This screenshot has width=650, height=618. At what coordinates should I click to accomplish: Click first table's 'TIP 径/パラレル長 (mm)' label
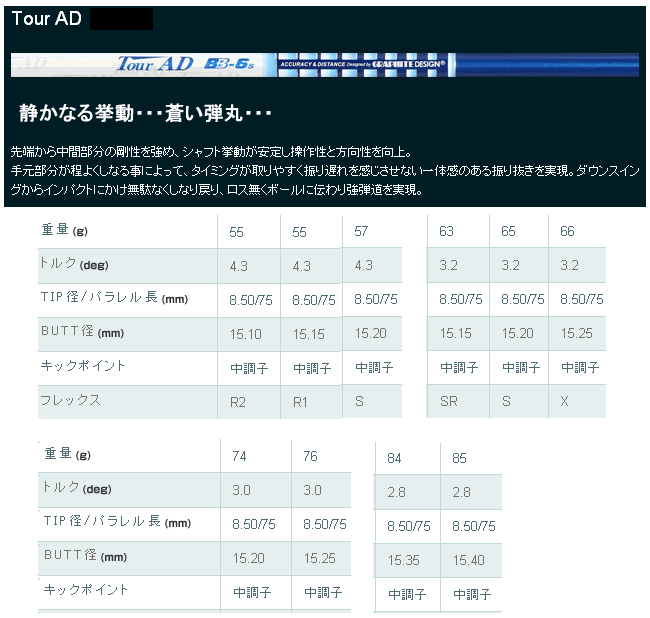(x=114, y=297)
